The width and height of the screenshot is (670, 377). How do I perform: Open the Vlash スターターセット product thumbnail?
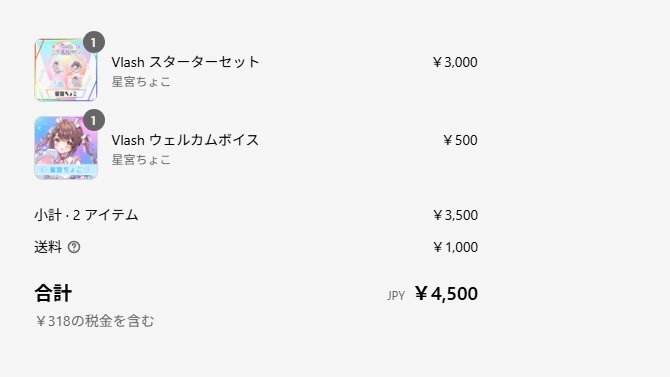pos(66,70)
